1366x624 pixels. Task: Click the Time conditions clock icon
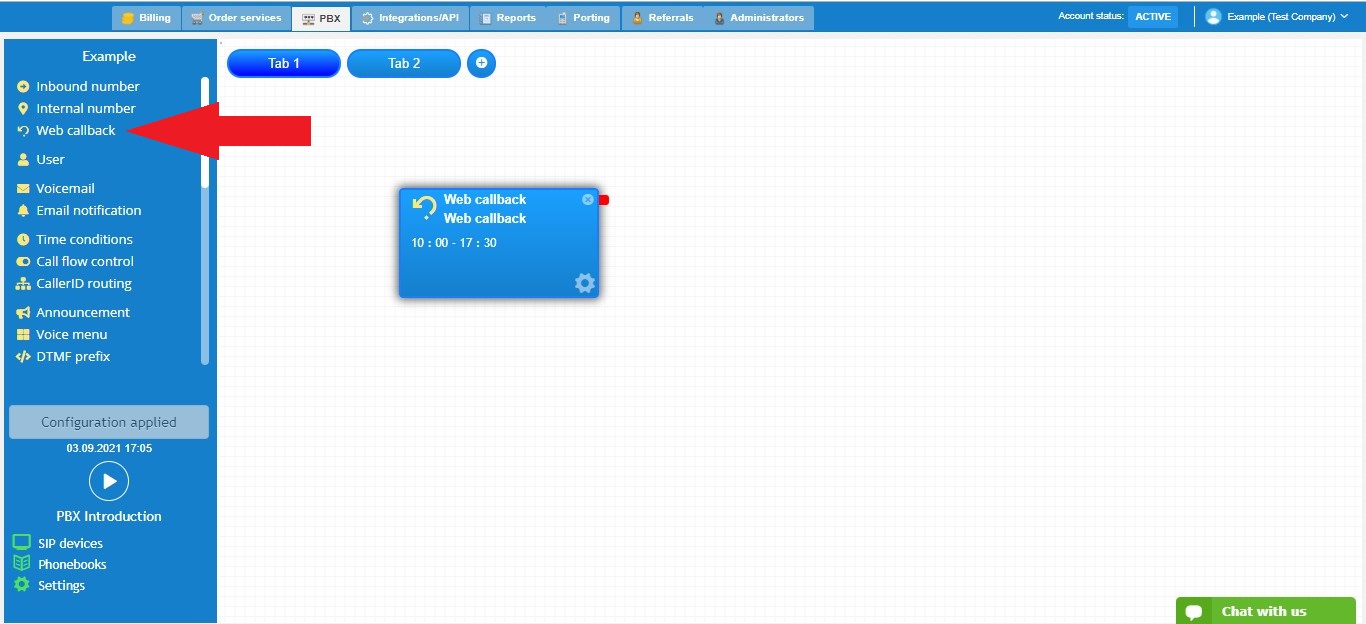[x=24, y=239]
